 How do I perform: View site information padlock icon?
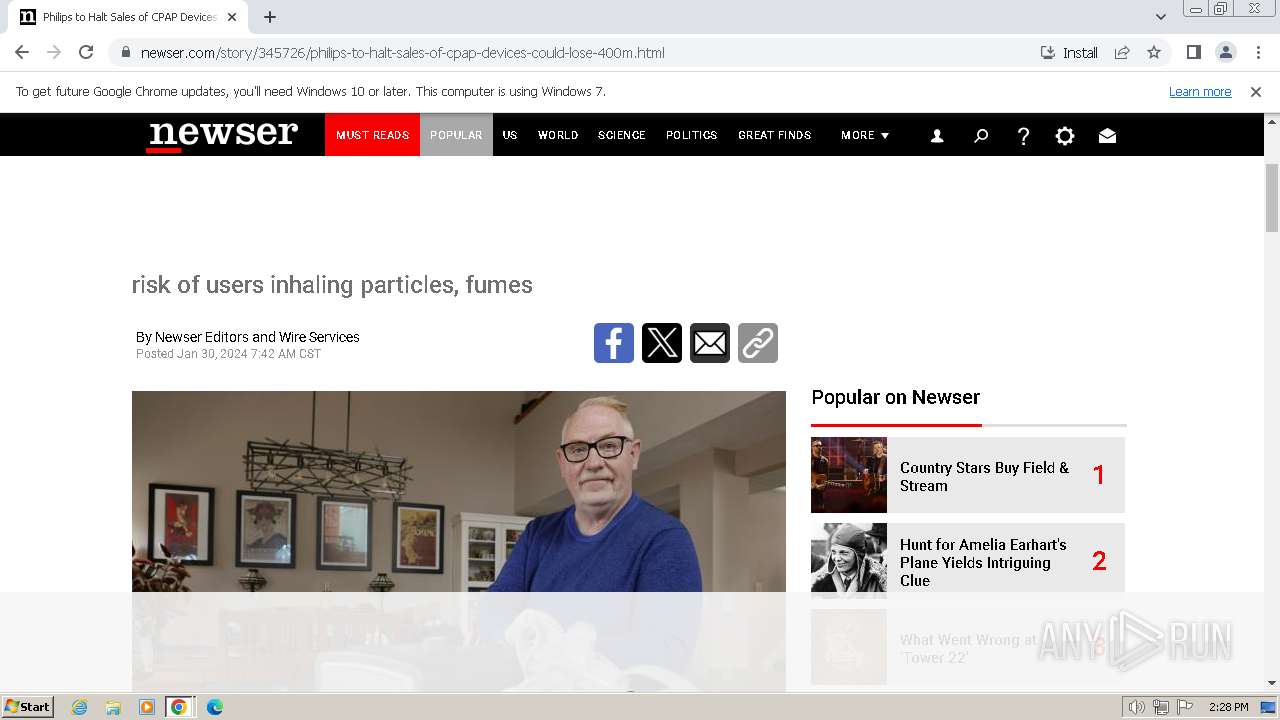(x=125, y=53)
